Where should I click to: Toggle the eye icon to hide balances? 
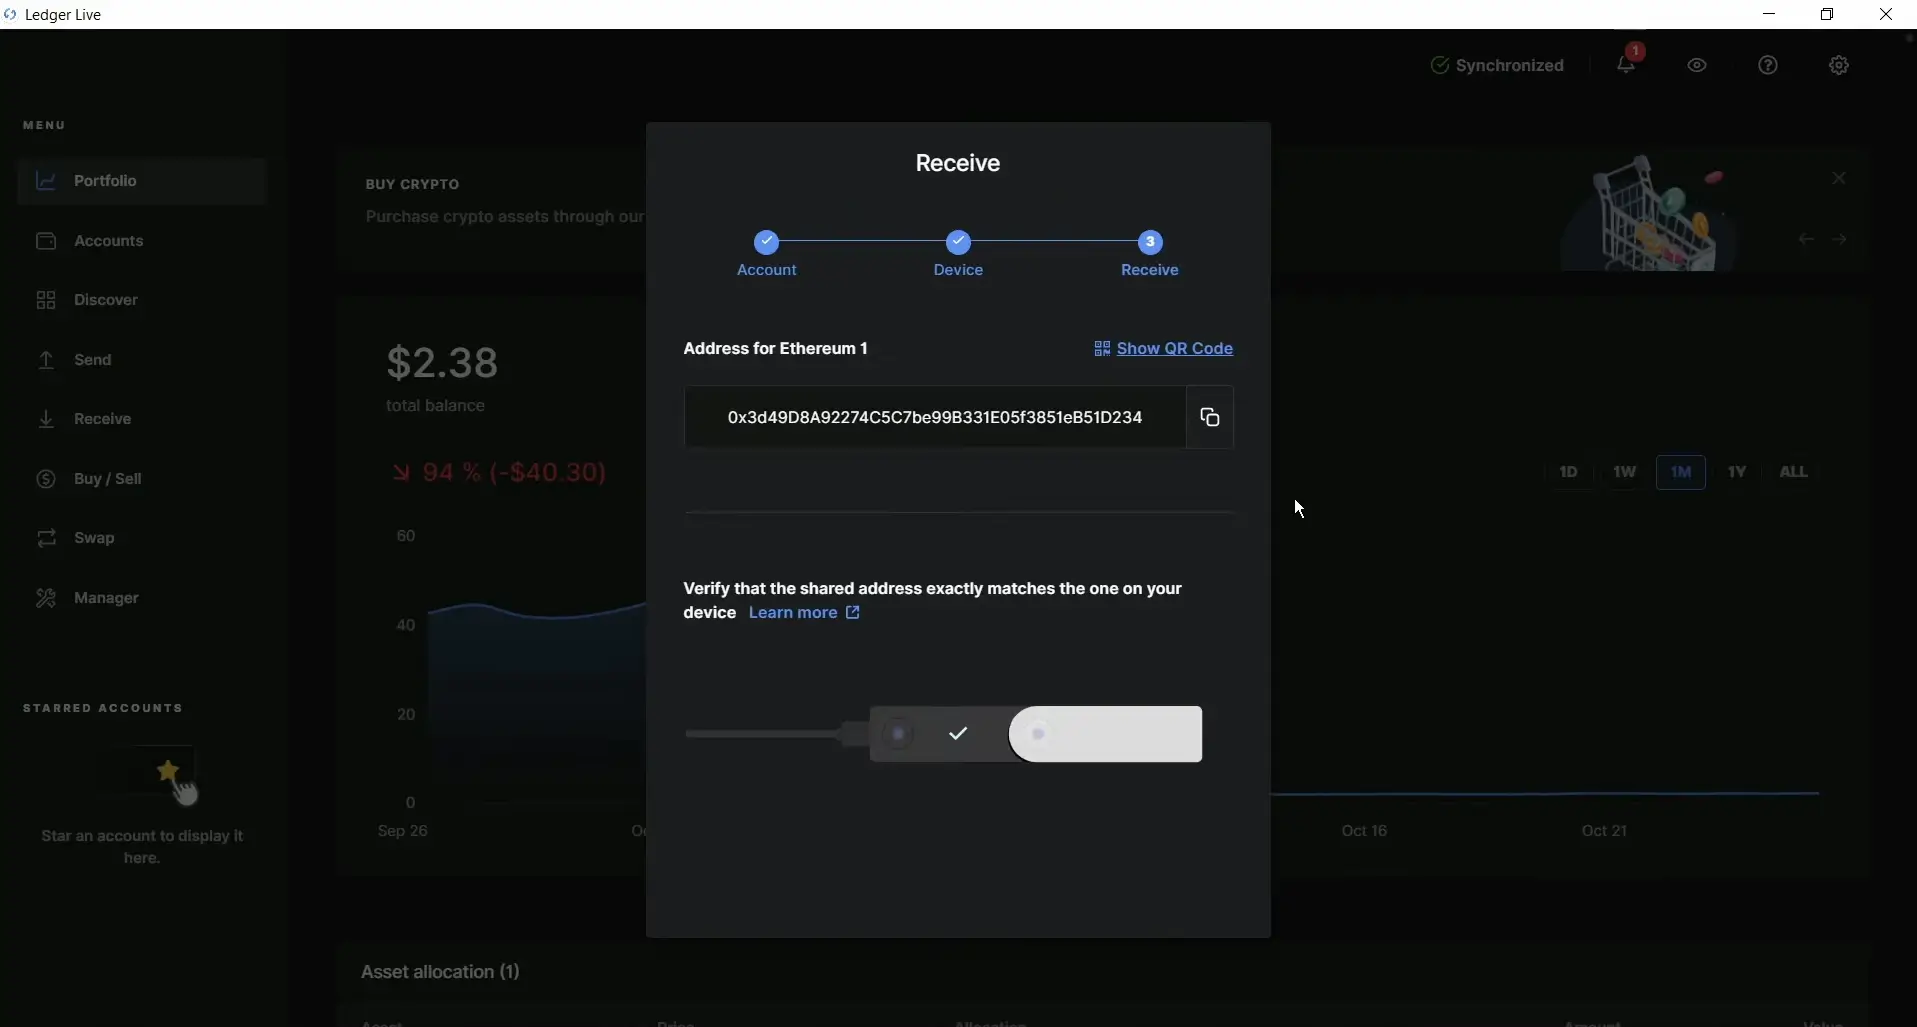pyautogui.click(x=1696, y=65)
